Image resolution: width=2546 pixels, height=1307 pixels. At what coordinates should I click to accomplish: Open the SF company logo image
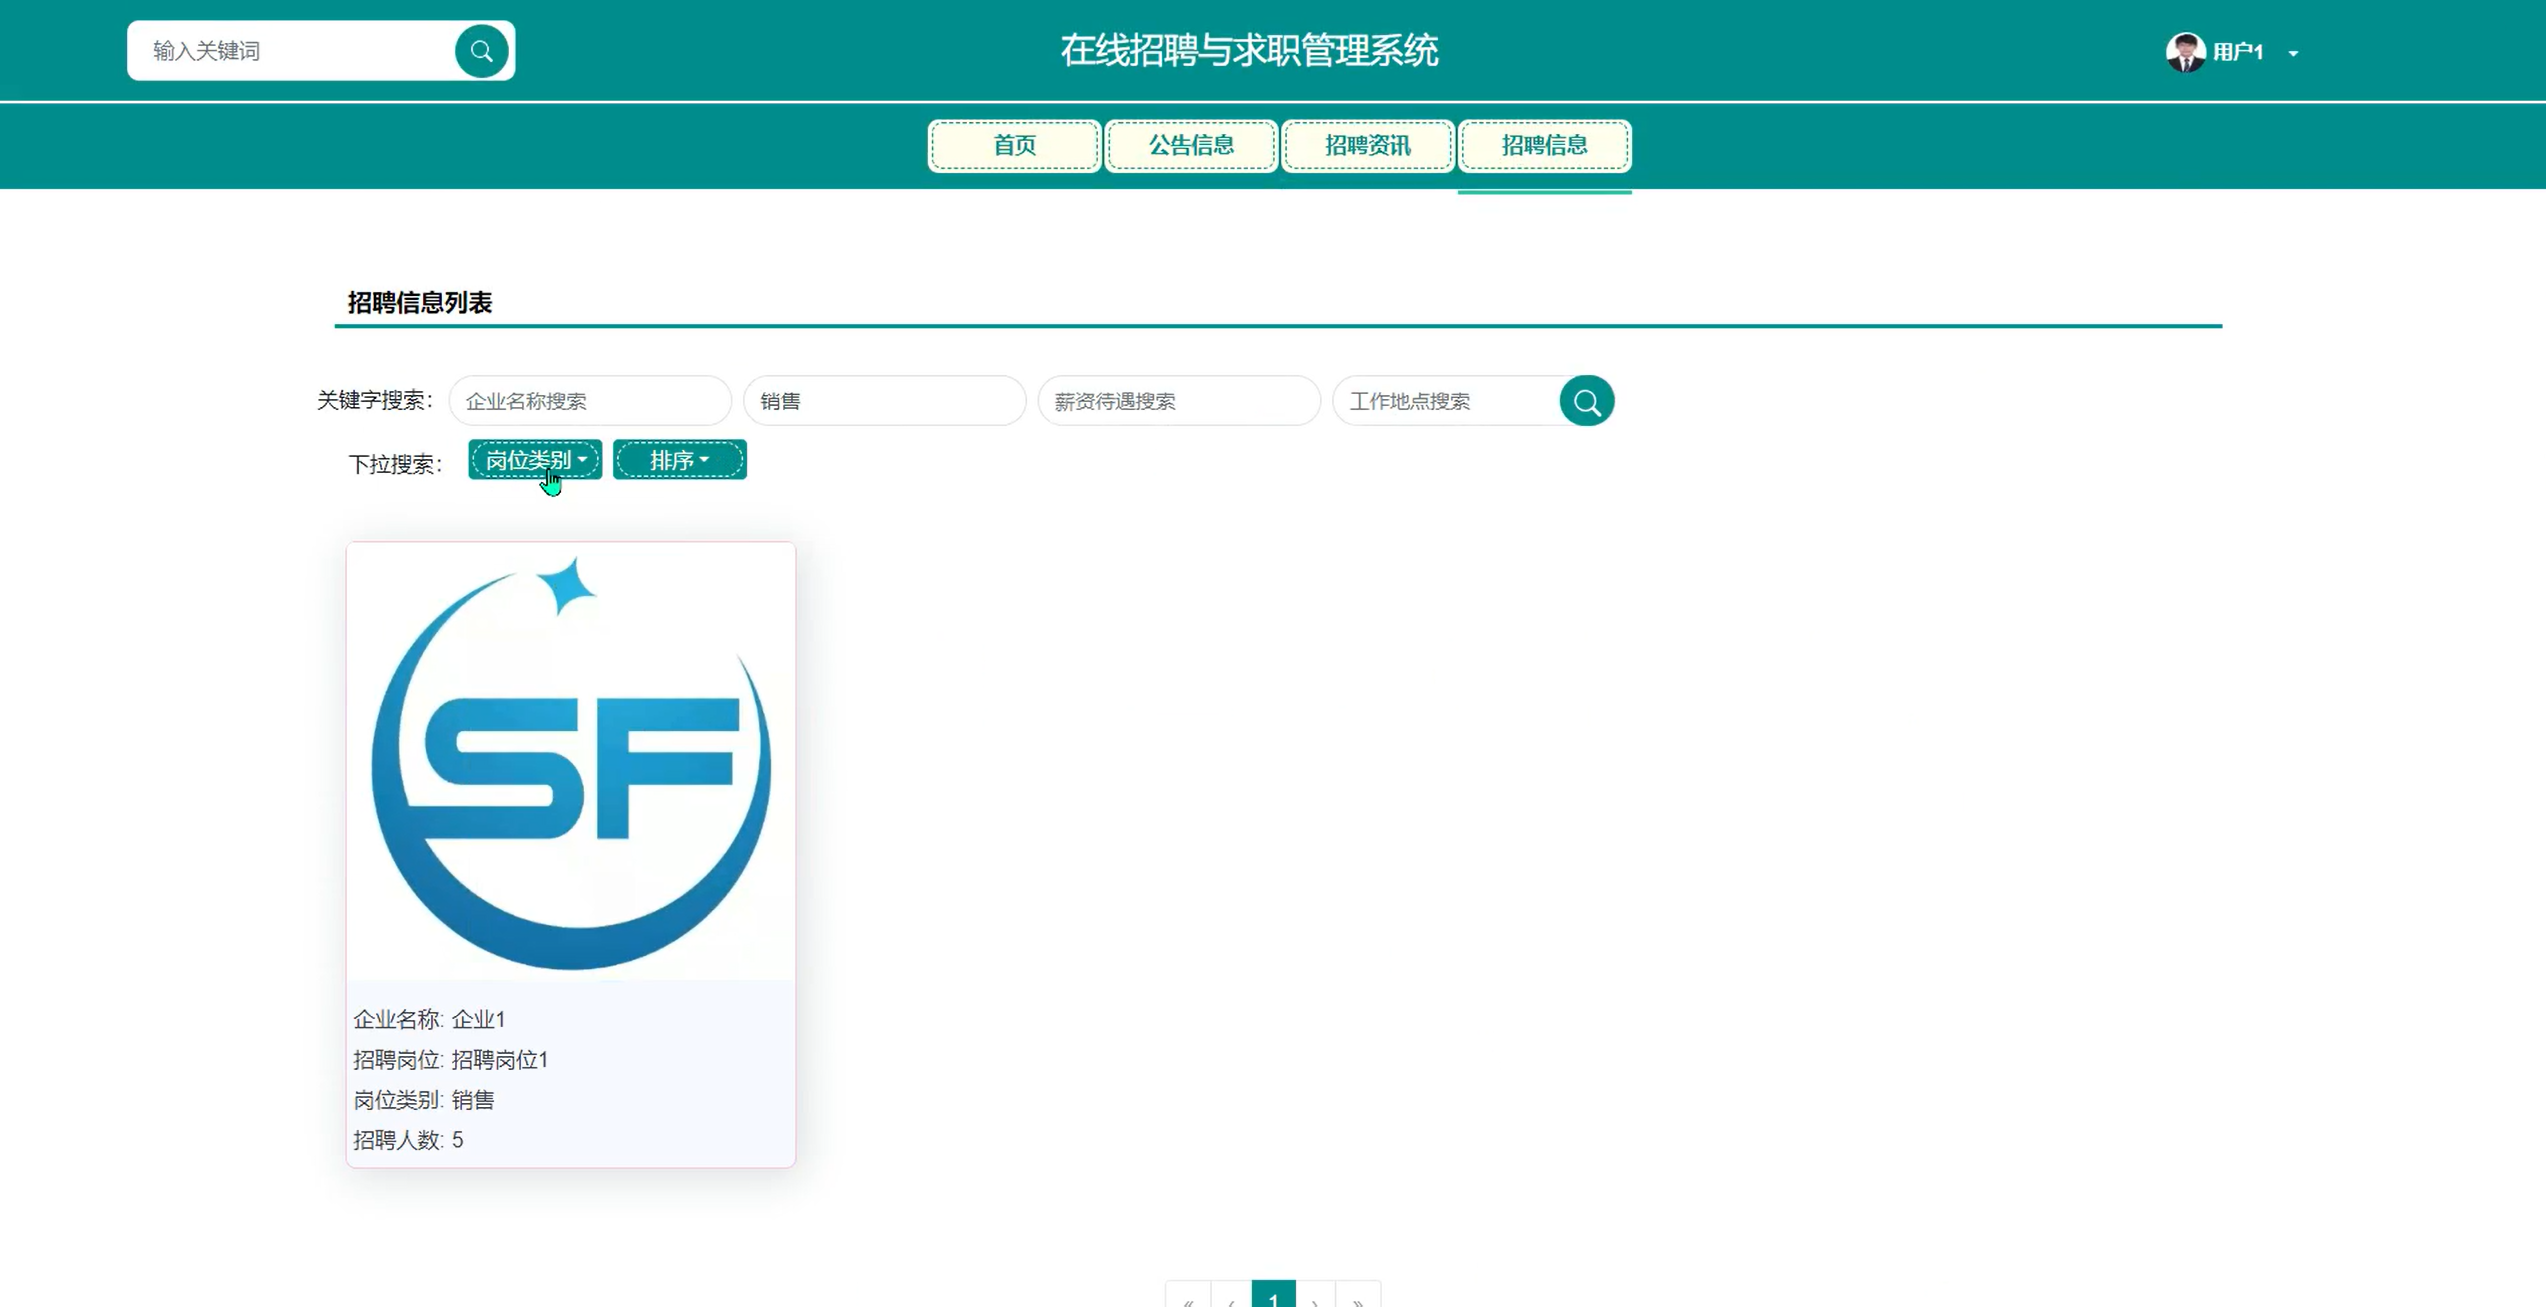click(x=571, y=762)
